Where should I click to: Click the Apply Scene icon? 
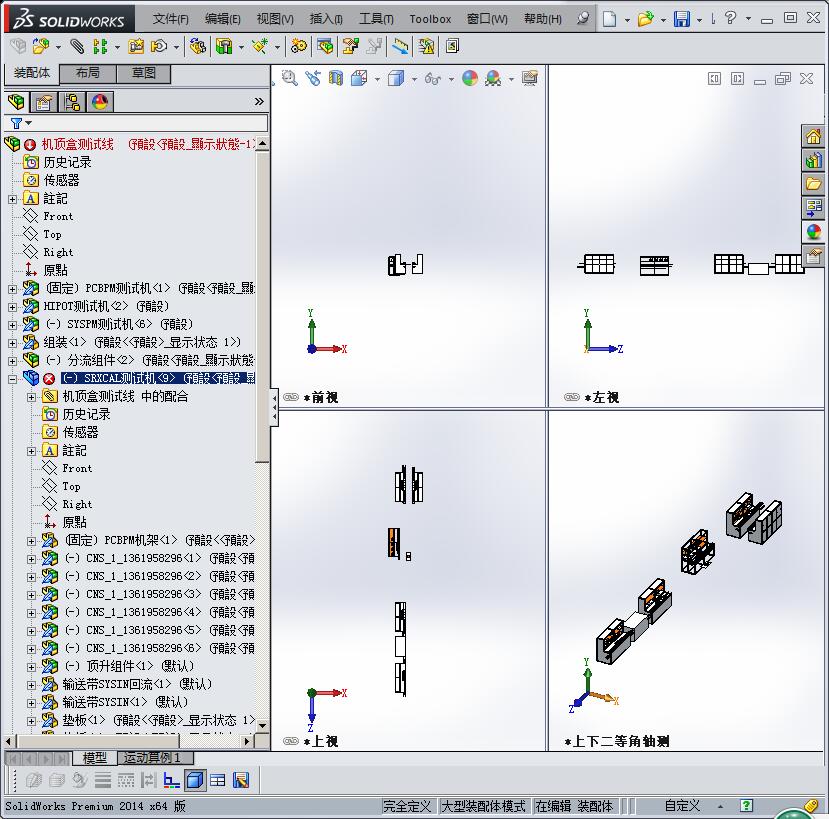[x=493, y=78]
